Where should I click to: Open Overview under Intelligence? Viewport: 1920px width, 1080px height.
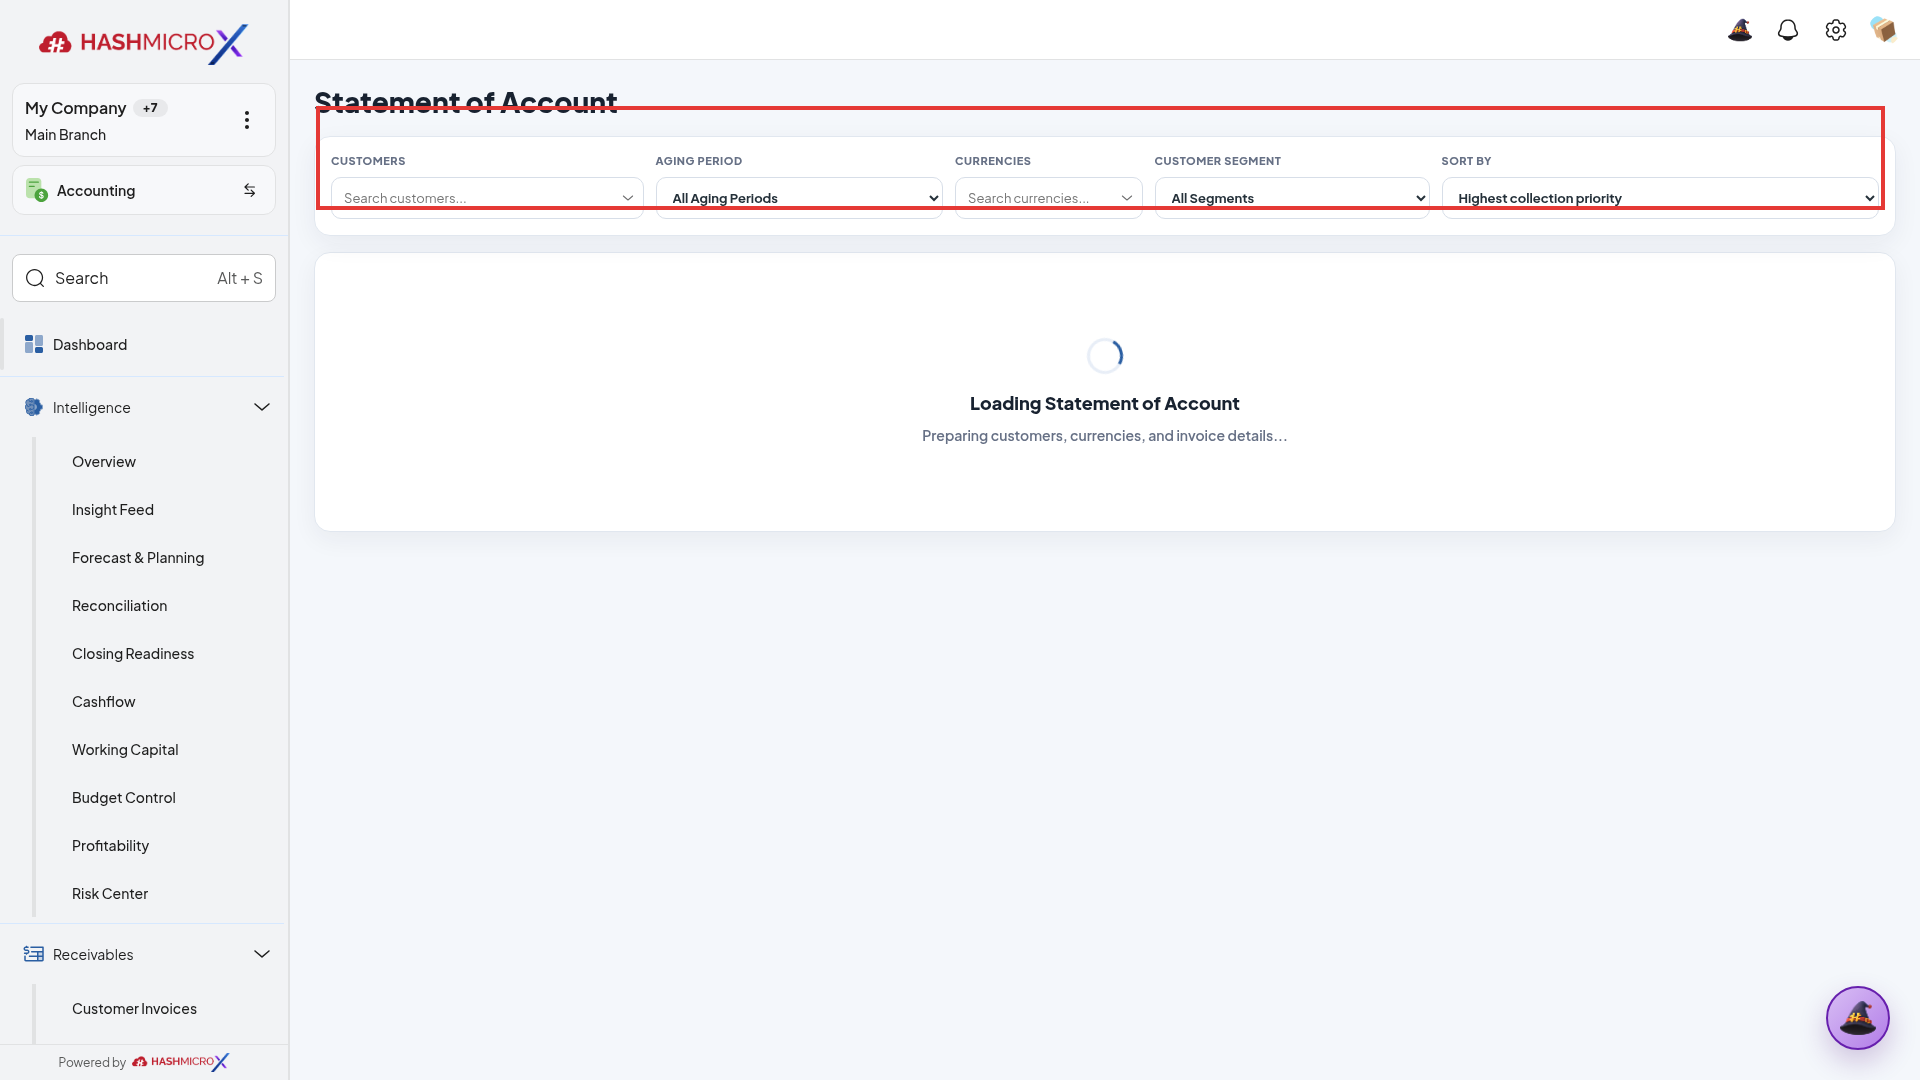(104, 462)
